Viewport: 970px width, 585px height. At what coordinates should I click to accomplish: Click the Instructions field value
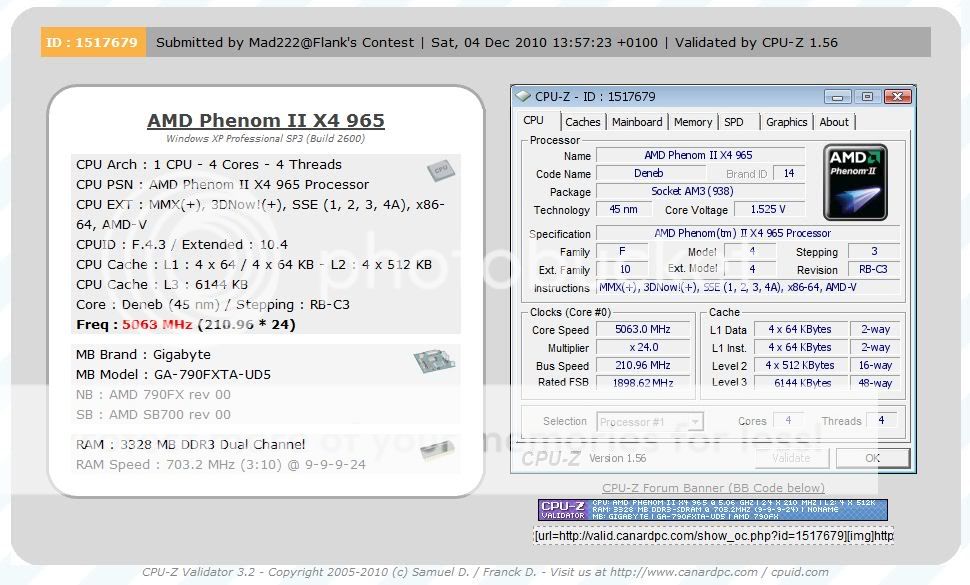point(747,288)
